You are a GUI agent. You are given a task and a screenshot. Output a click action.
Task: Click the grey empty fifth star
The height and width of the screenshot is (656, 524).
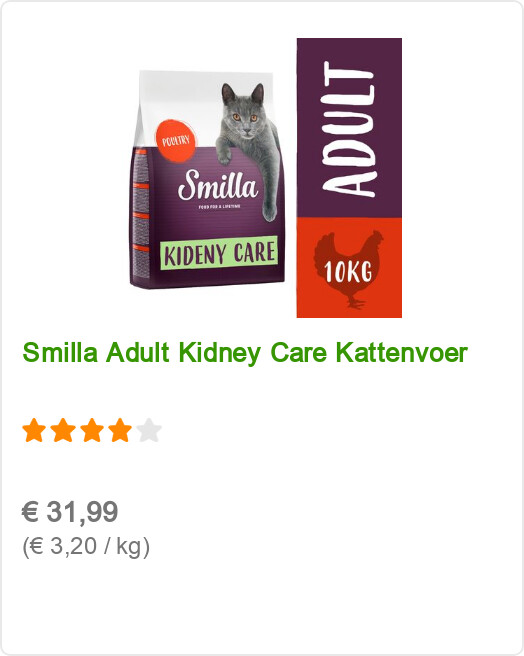click(149, 430)
